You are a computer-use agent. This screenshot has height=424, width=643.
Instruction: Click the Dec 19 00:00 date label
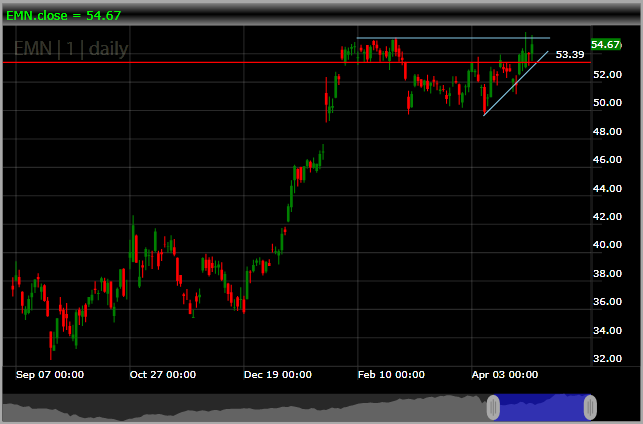tap(278, 374)
